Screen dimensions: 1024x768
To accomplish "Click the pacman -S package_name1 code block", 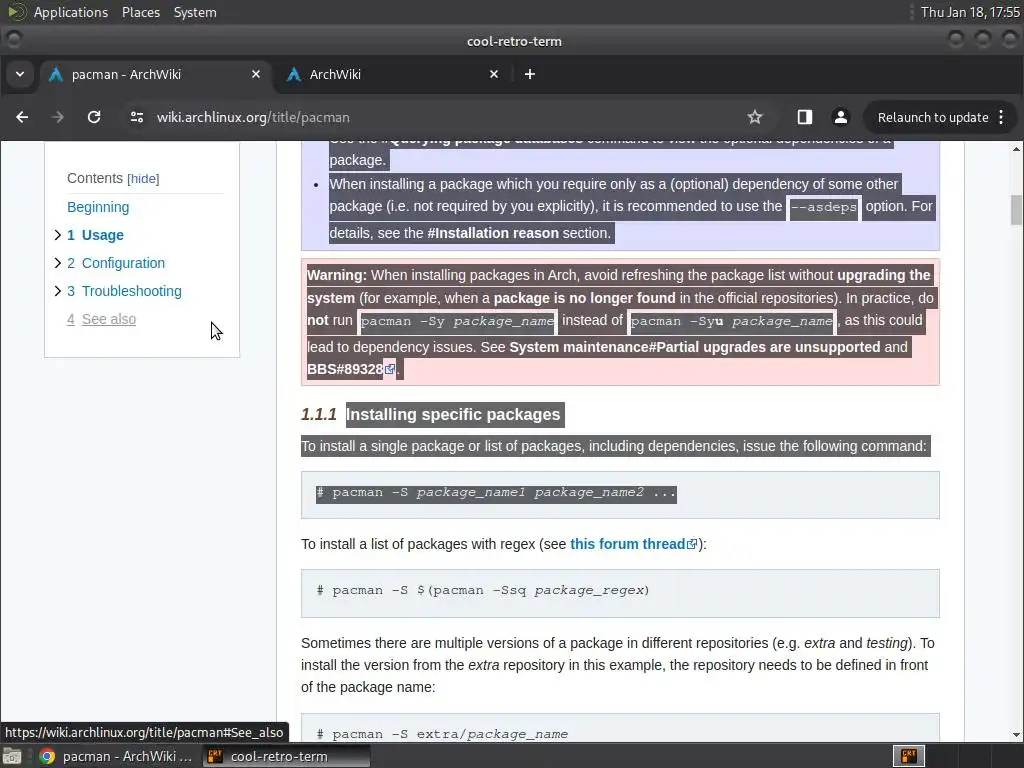I will click(x=620, y=494).
